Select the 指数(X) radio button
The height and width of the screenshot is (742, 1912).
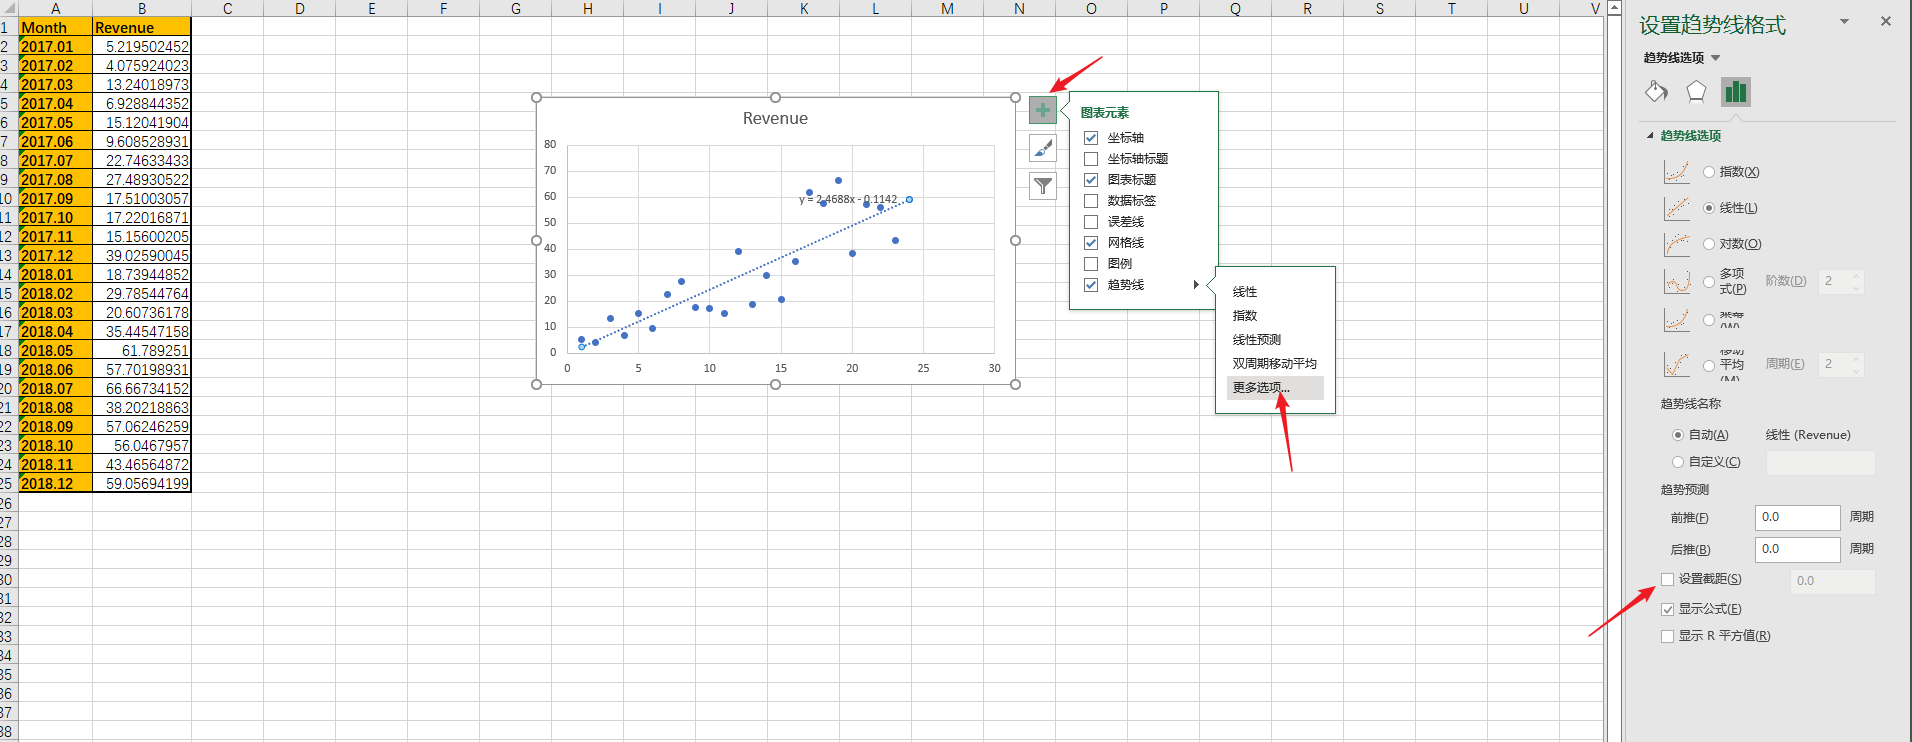1709,172
